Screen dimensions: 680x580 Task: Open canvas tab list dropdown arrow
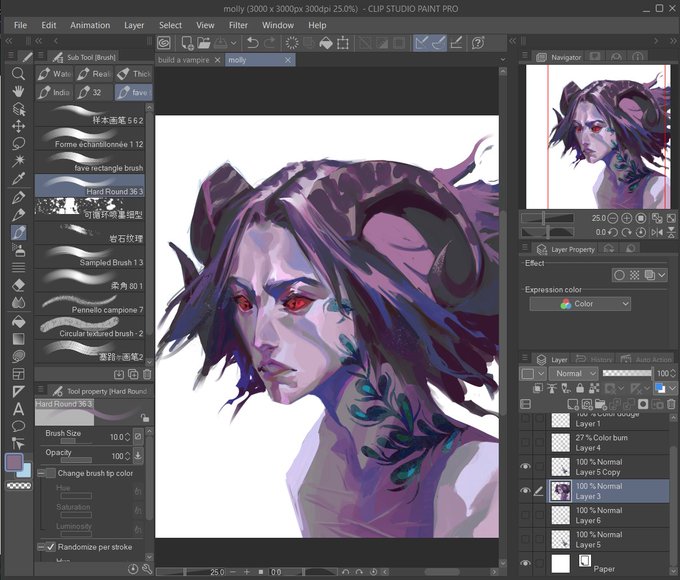[503, 59]
